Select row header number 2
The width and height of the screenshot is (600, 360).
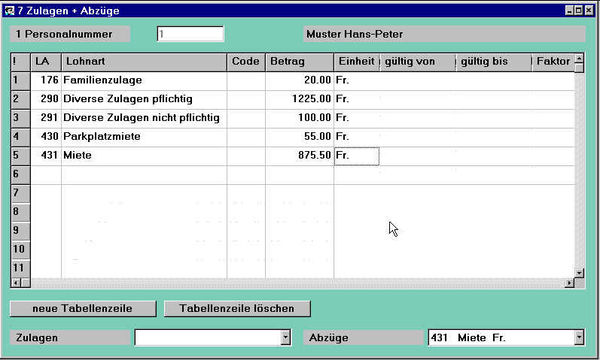pyautogui.click(x=20, y=99)
